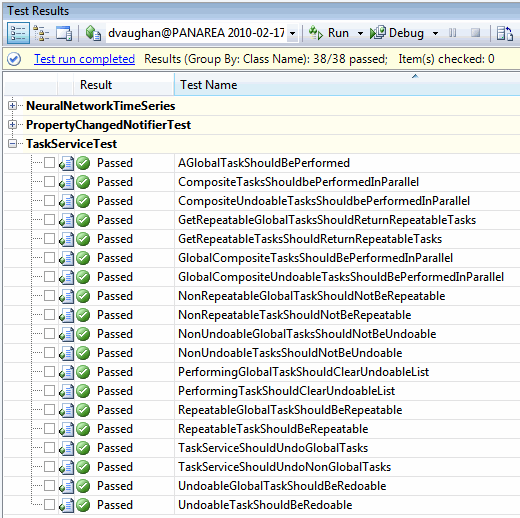Image resolution: width=520 pixels, height=518 pixels.
Task: Click the Debug tests icon
Action: pos(378,33)
